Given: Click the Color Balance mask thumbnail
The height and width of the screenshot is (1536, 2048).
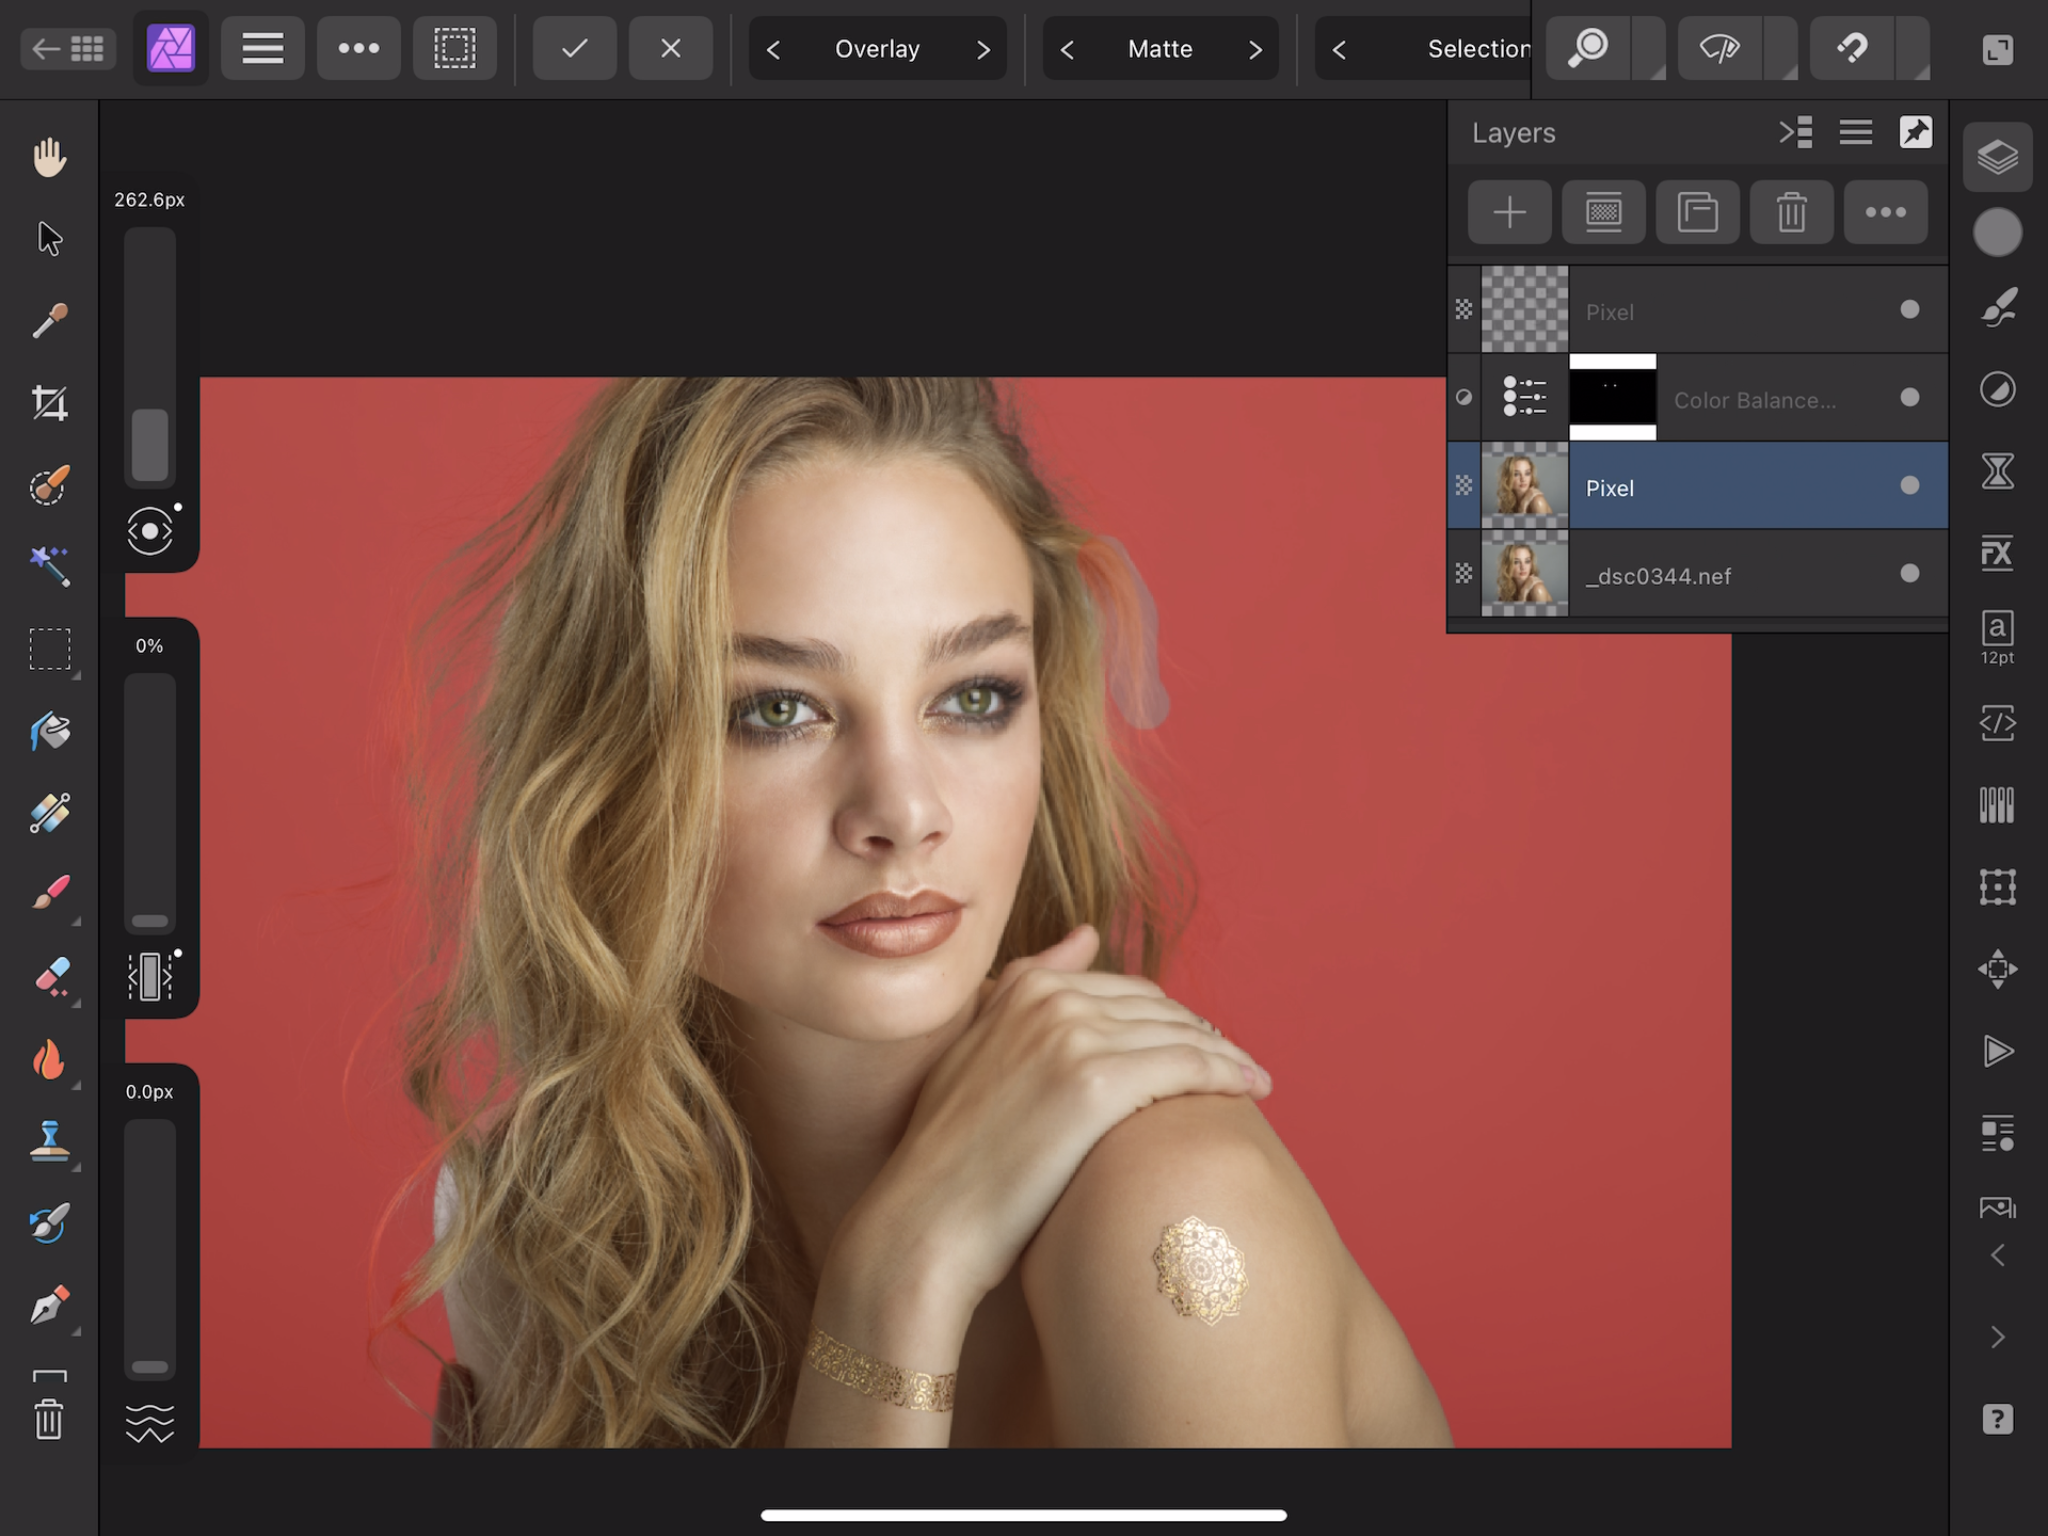Looking at the screenshot, I should (x=1612, y=397).
